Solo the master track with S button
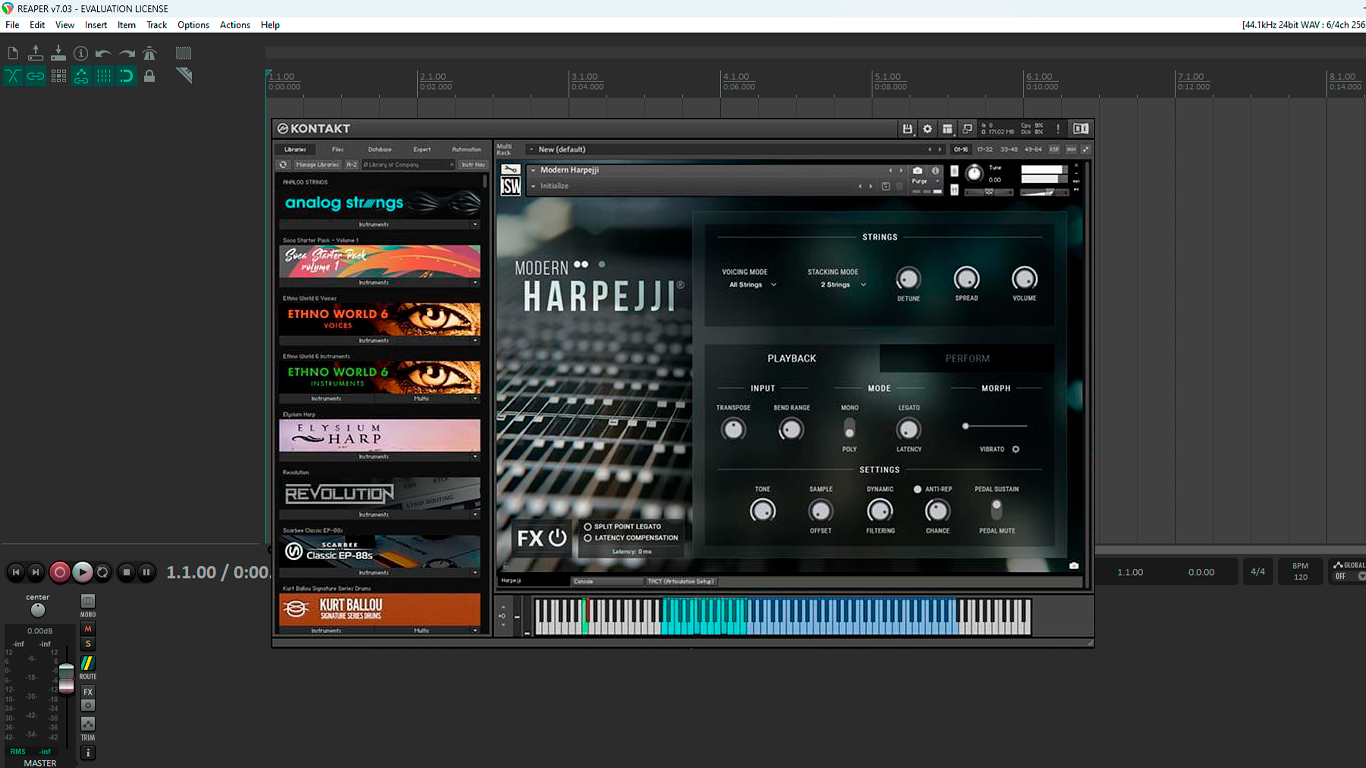Viewport: 1366px width, 768px height. (88, 644)
